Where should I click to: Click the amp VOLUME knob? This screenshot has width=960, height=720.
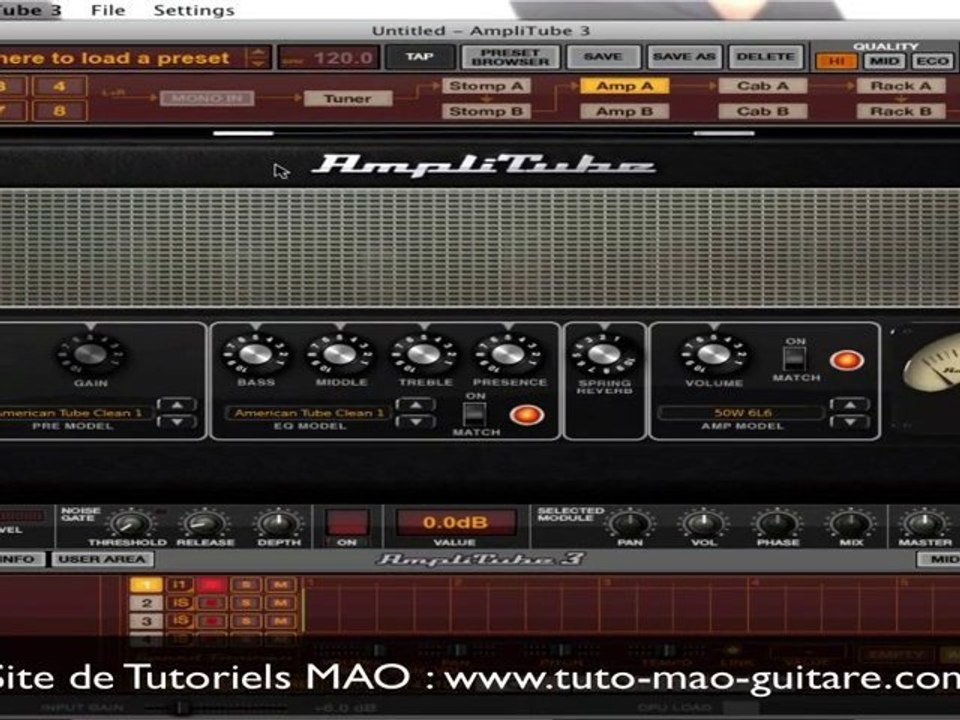pos(714,354)
